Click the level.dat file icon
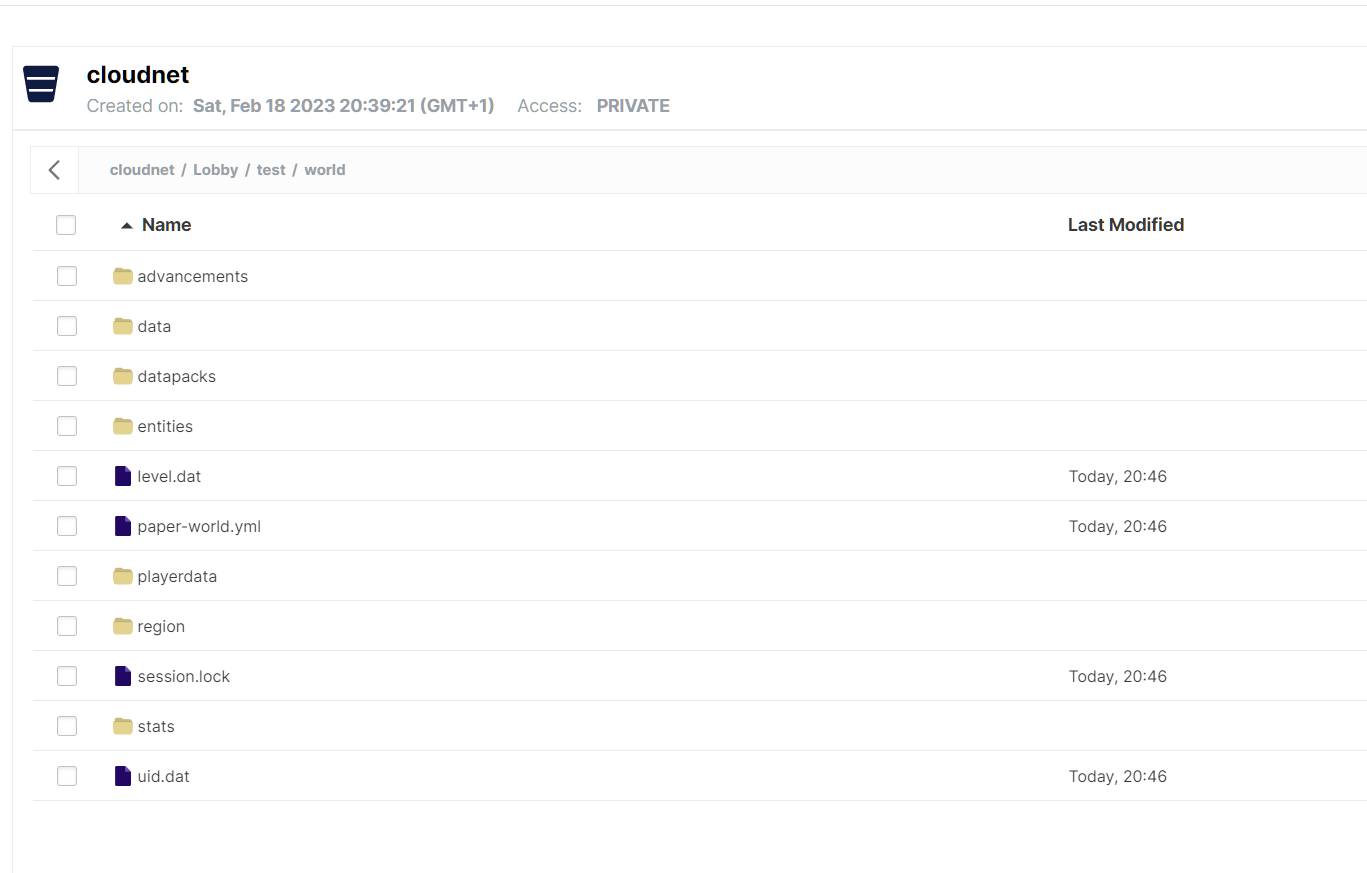This screenshot has height=873, width=1367. pos(123,476)
